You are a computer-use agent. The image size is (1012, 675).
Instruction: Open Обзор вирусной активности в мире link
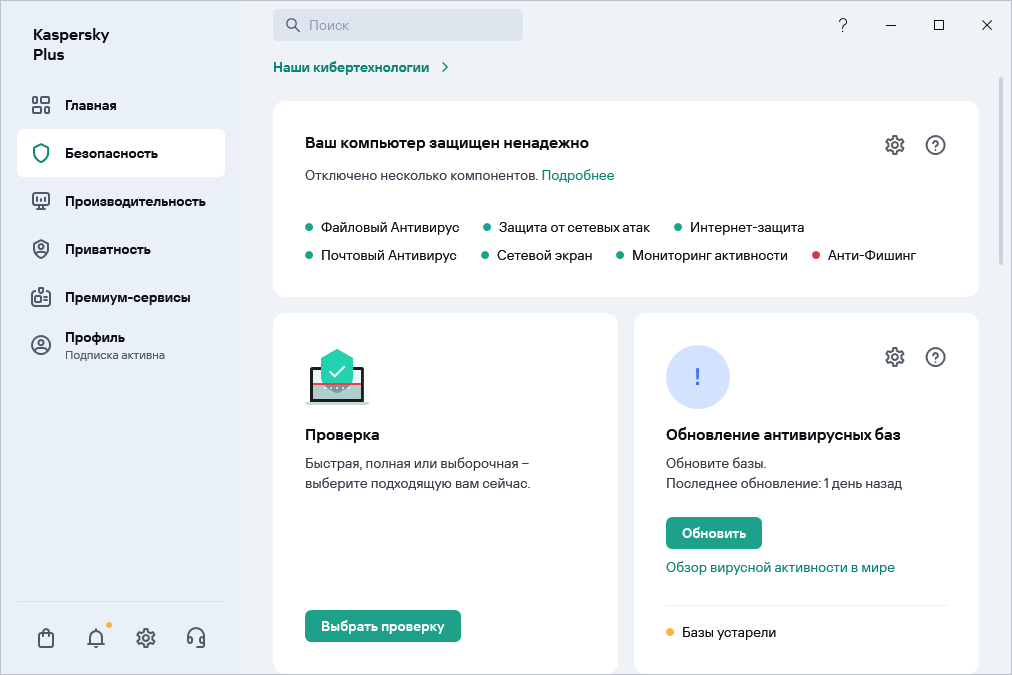[780, 567]
